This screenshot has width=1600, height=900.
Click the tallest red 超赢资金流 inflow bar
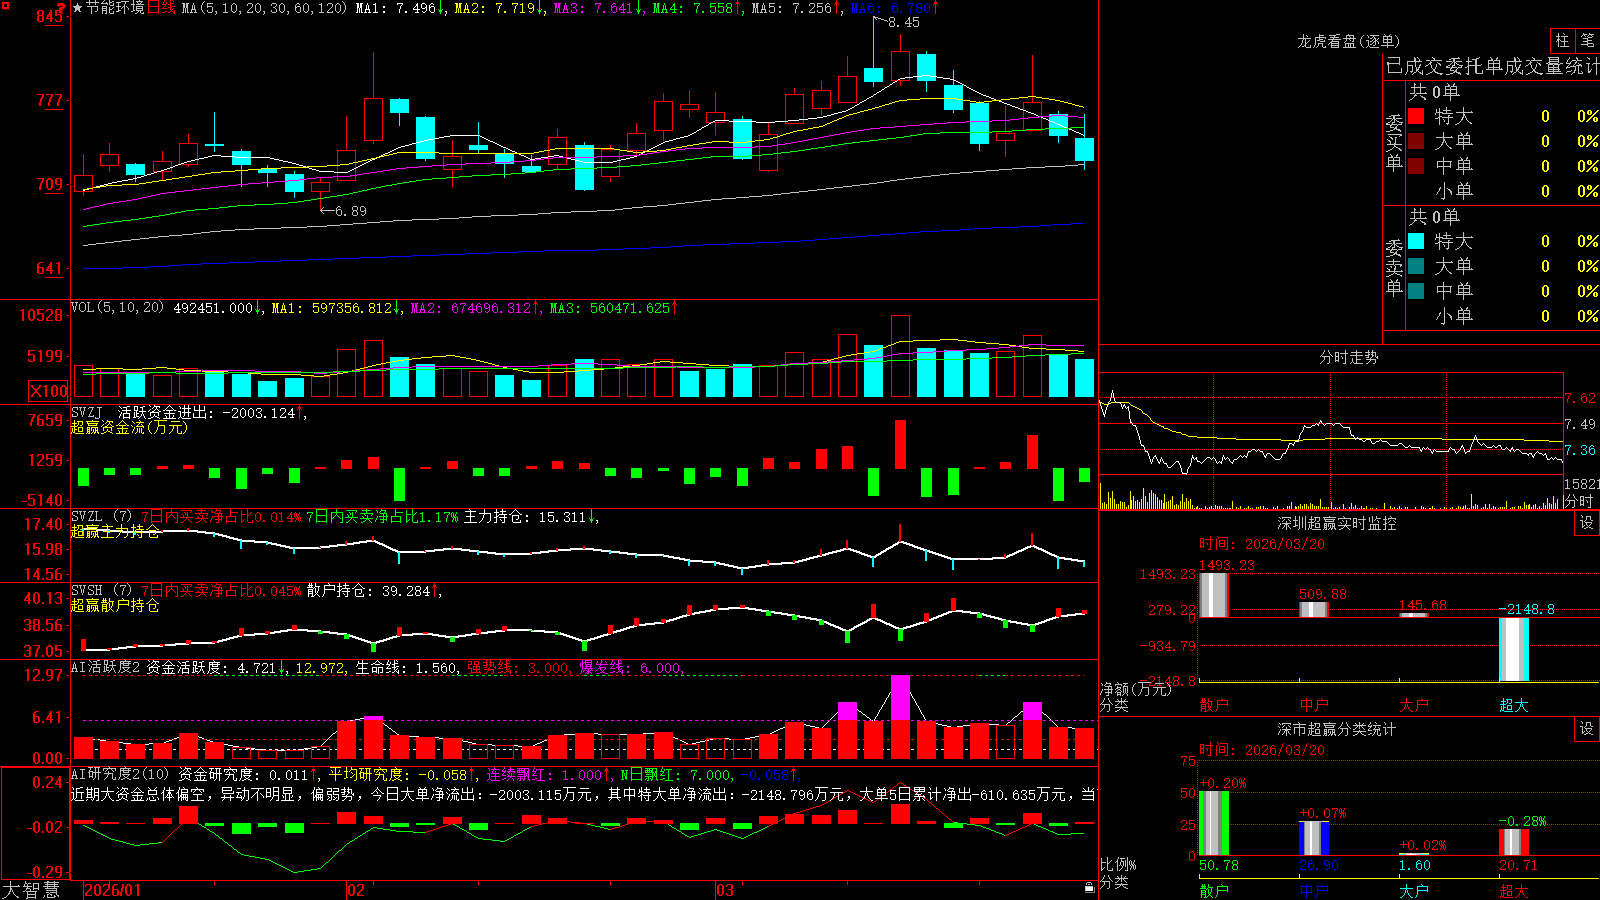coord(900,444)
